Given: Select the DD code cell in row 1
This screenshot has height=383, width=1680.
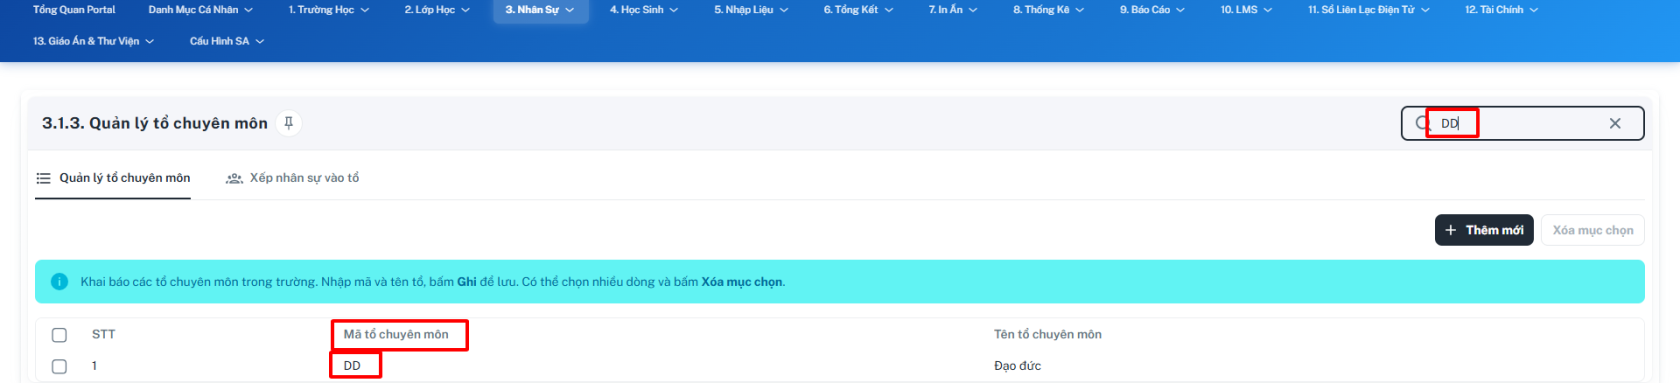Looking at the screenshot, I should (x=352, y=366).
